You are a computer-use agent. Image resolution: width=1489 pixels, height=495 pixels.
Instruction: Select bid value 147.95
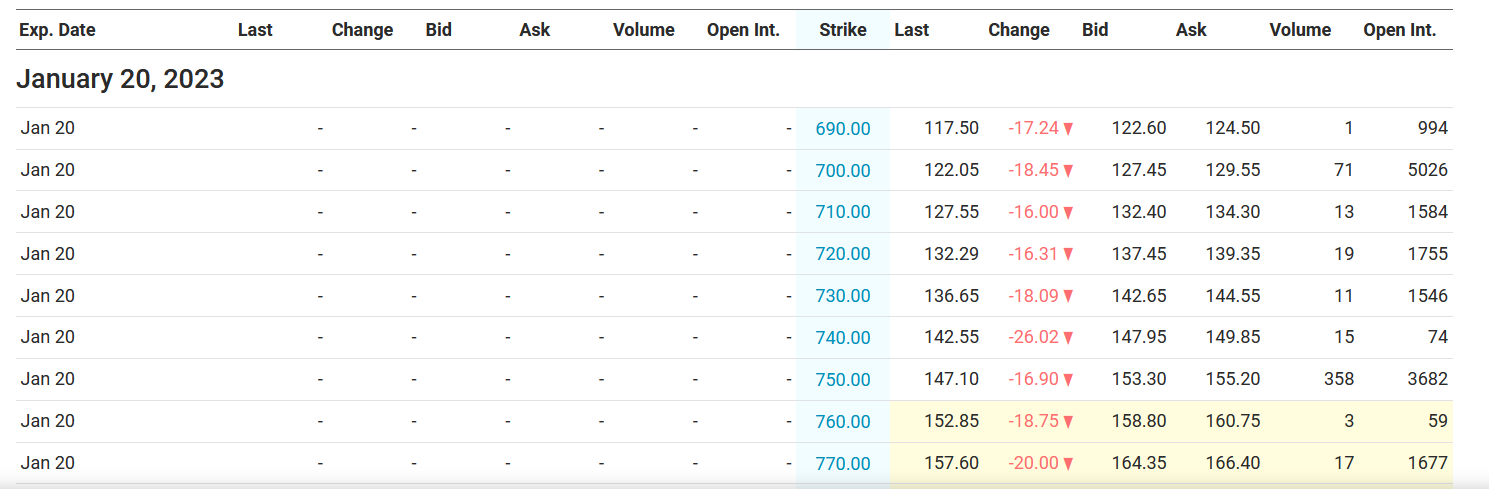pos(1139,337)
